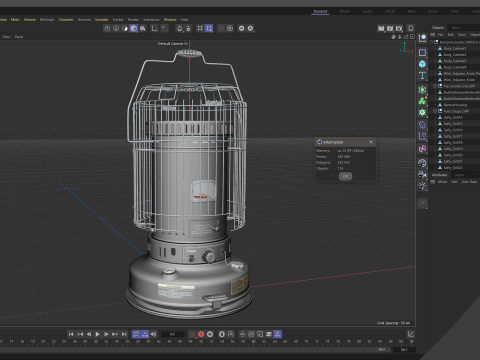Open Objects panel hamburger menu
This screenshot has height=360, width=480.
tap(433, 35)
